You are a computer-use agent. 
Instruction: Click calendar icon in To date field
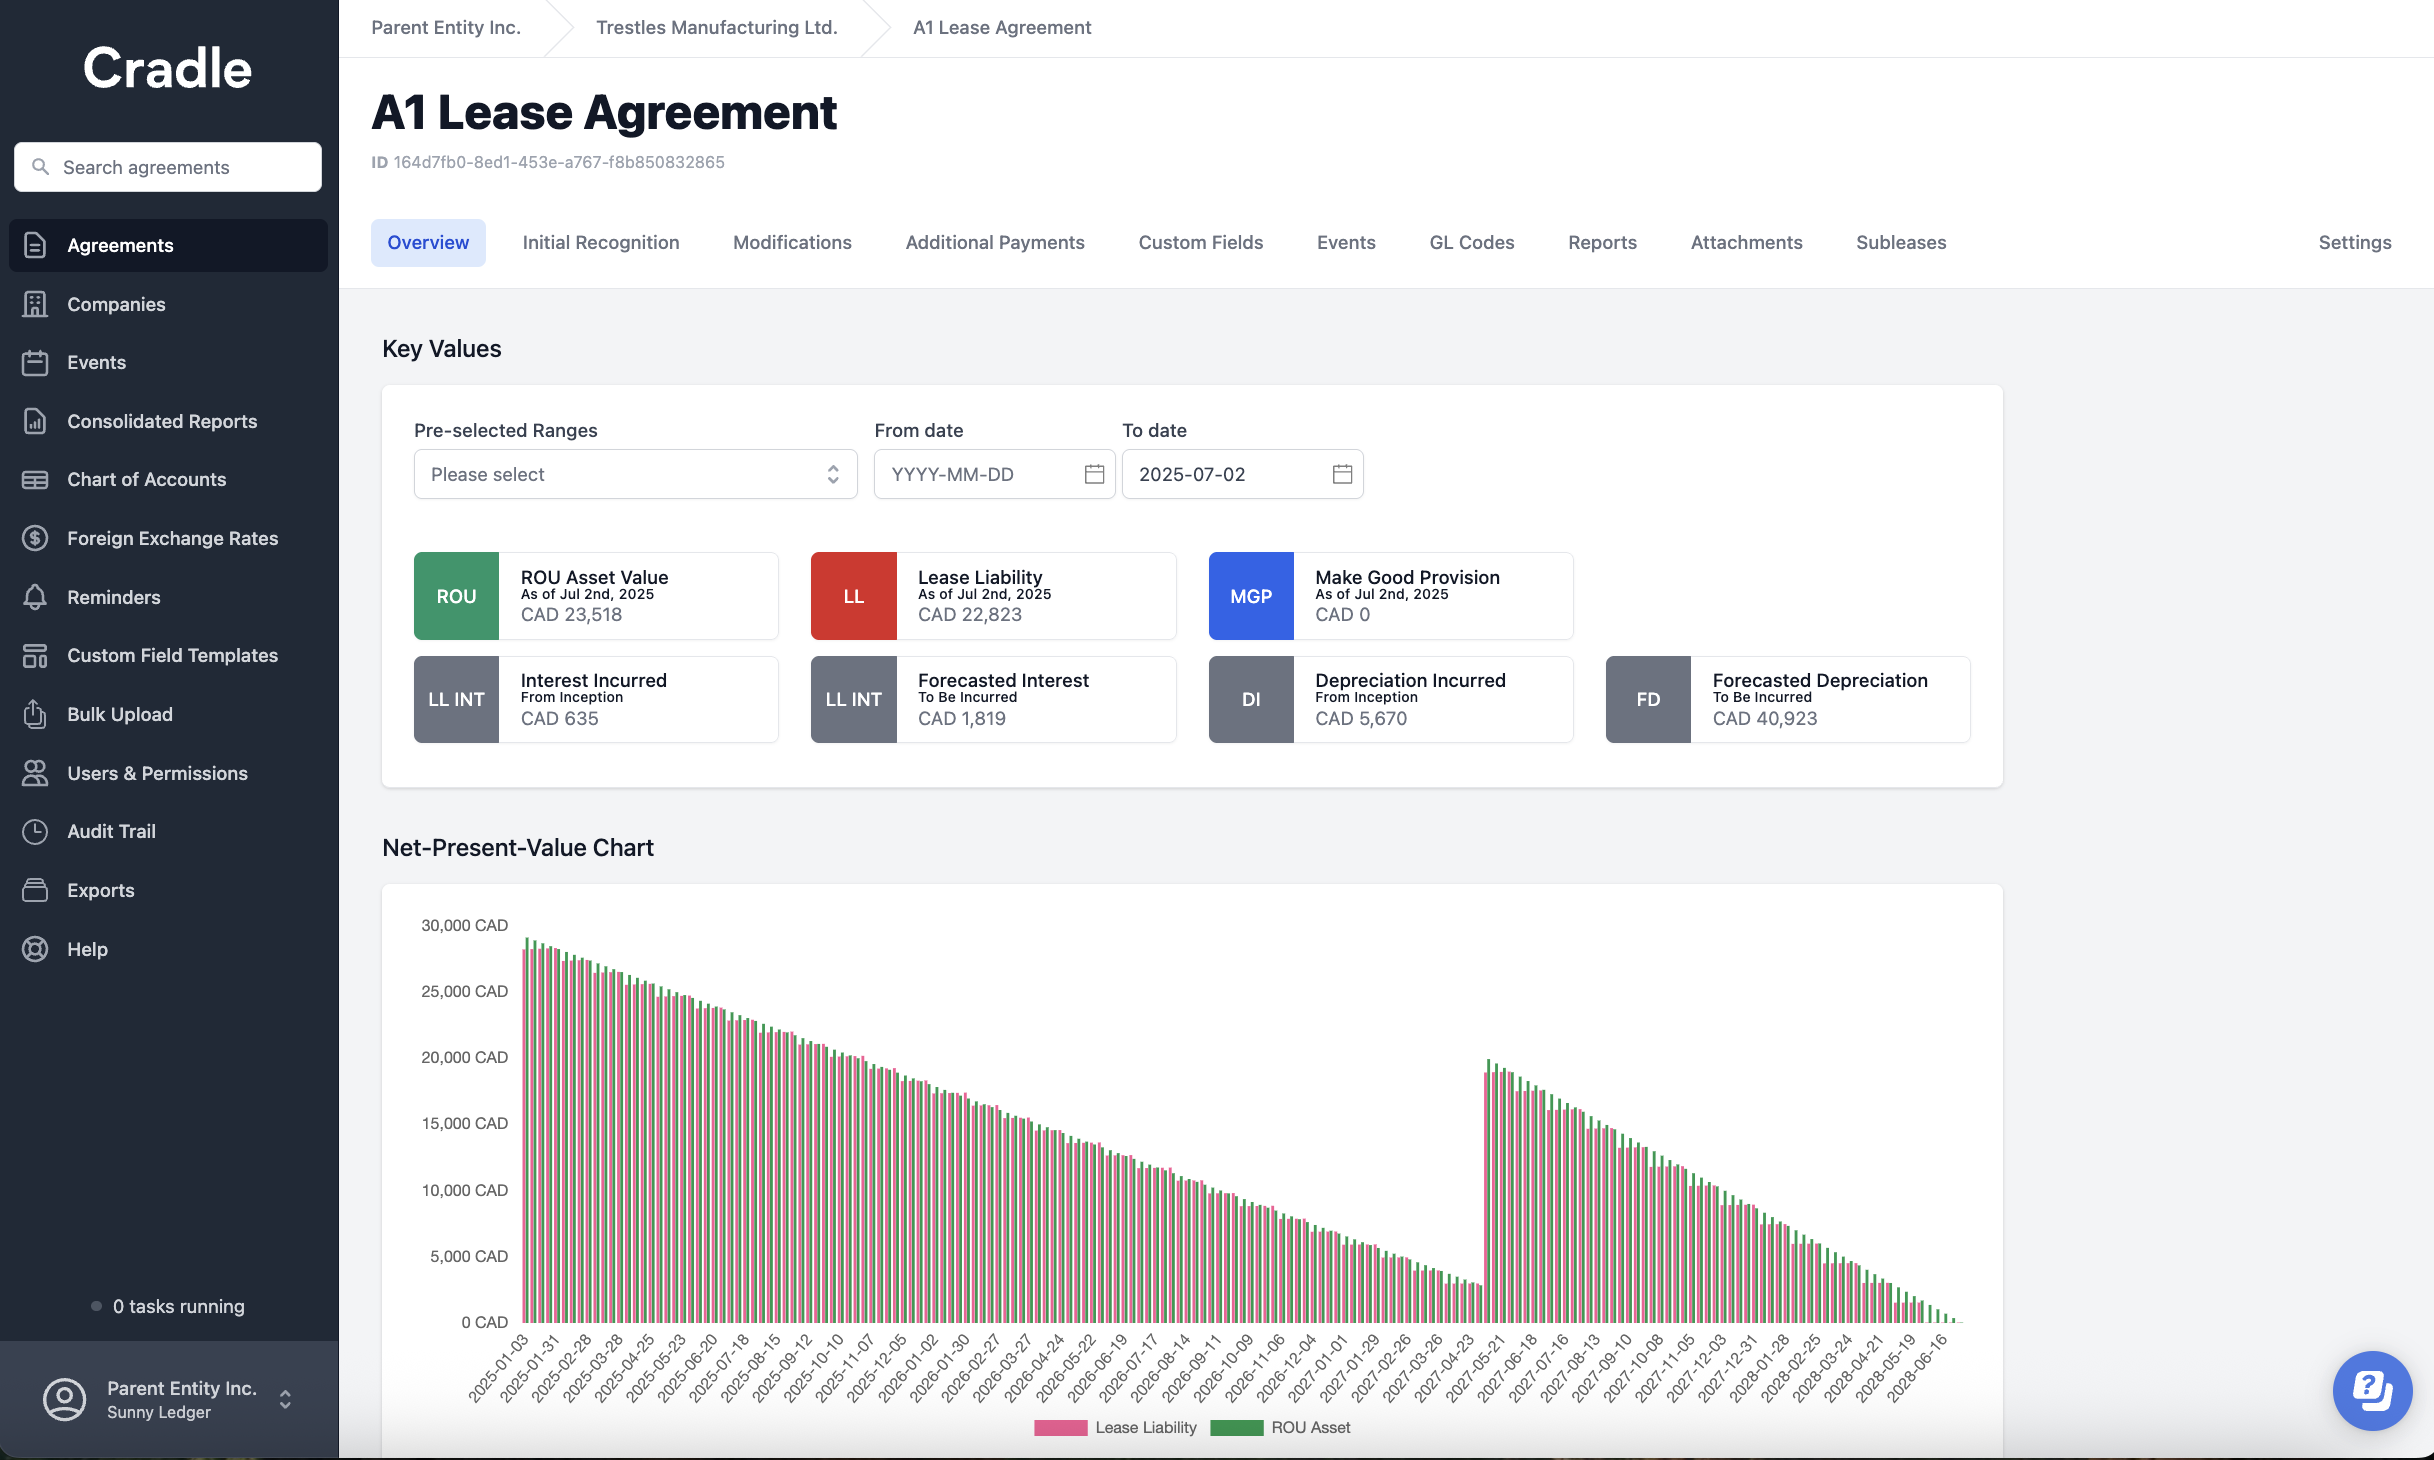1342,474
